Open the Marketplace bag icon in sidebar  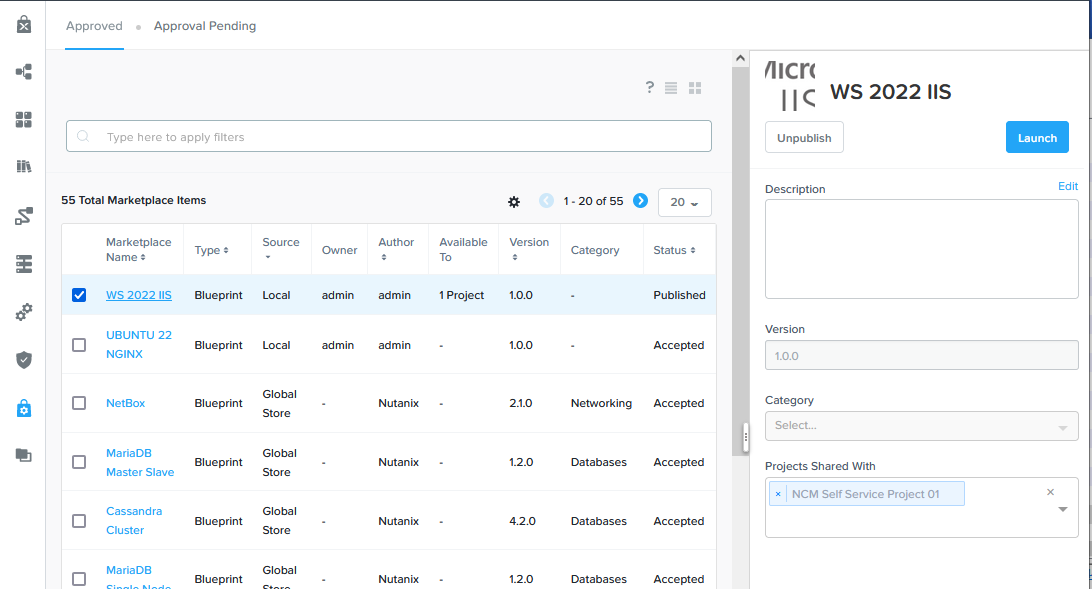tap(24, 24)
